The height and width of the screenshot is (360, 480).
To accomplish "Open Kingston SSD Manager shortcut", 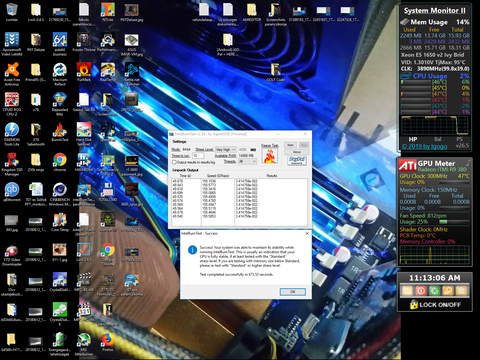I will [12, 164].
